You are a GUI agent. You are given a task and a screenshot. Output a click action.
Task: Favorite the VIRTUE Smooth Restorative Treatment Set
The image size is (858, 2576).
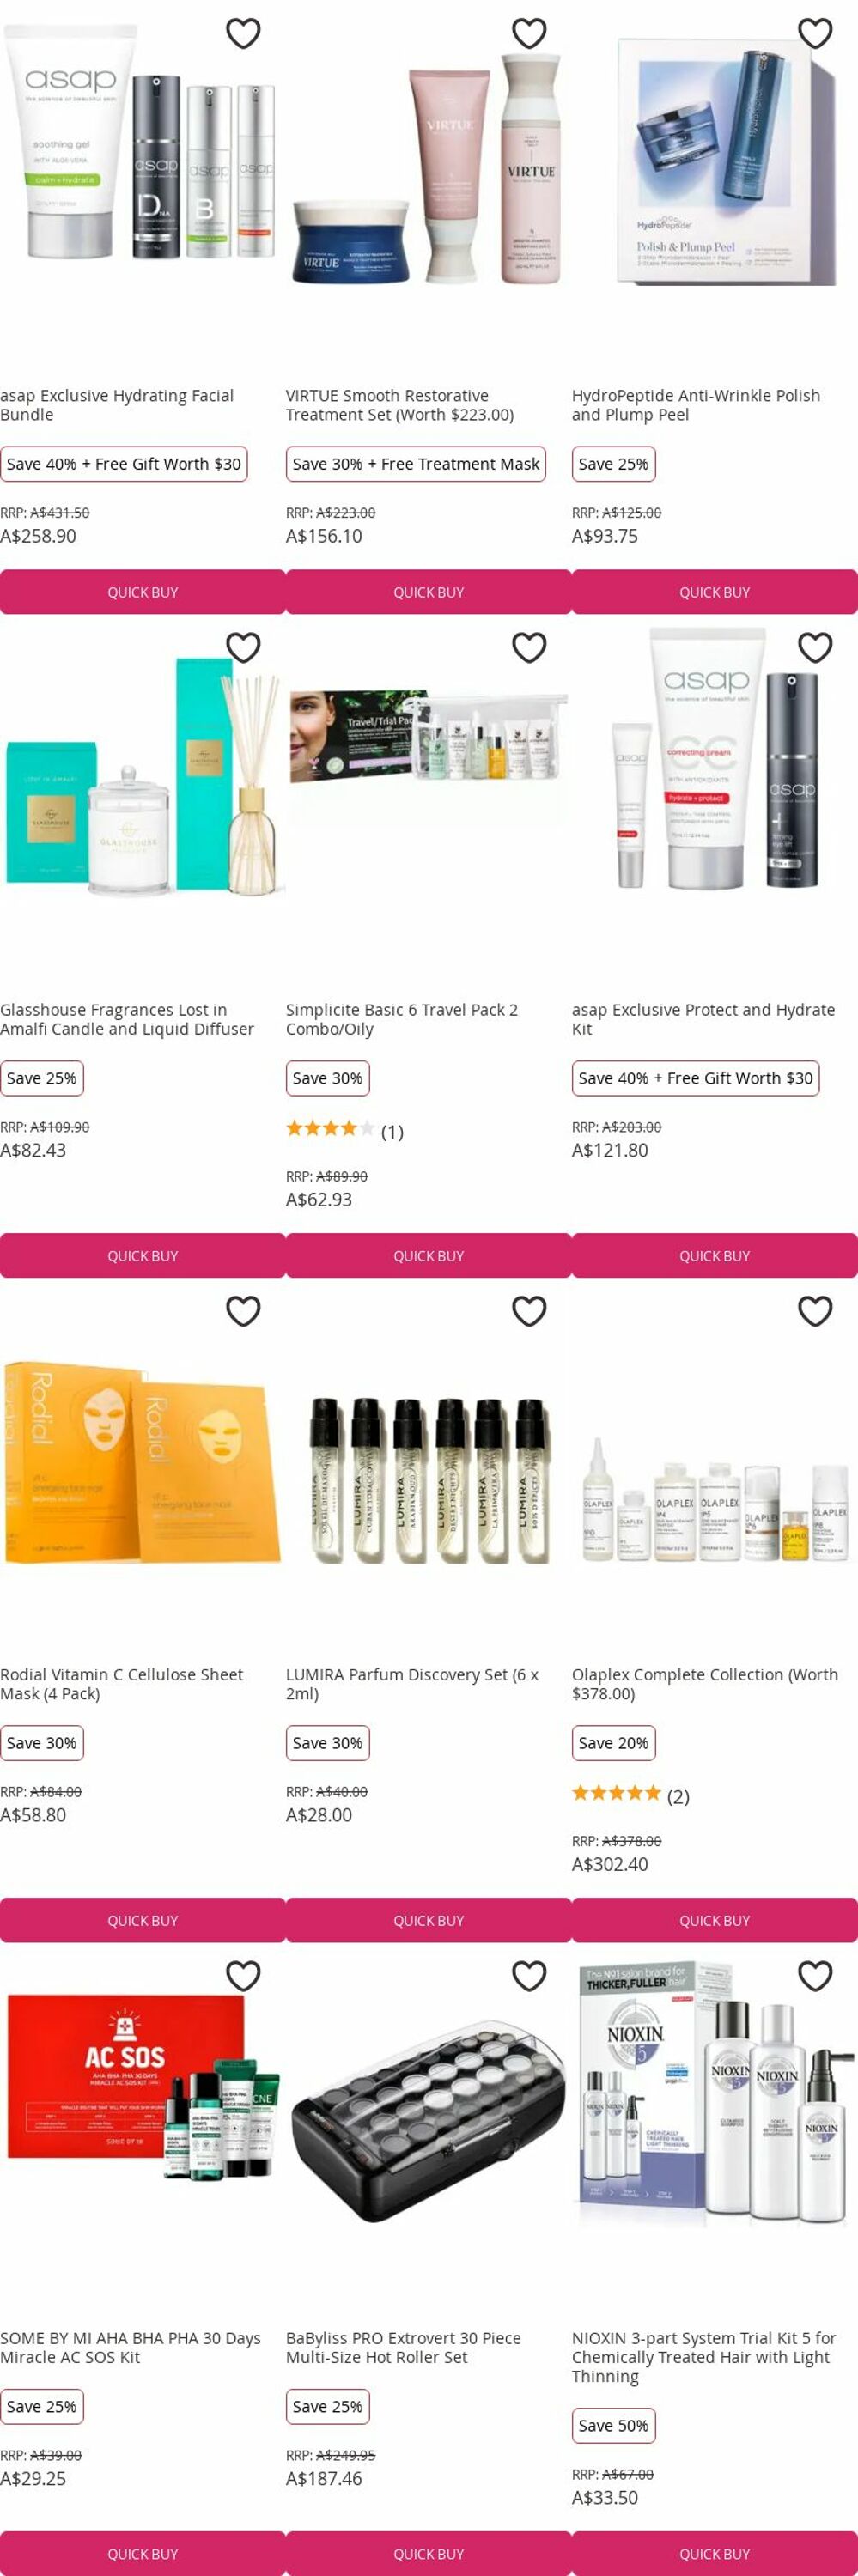[529, 34]
